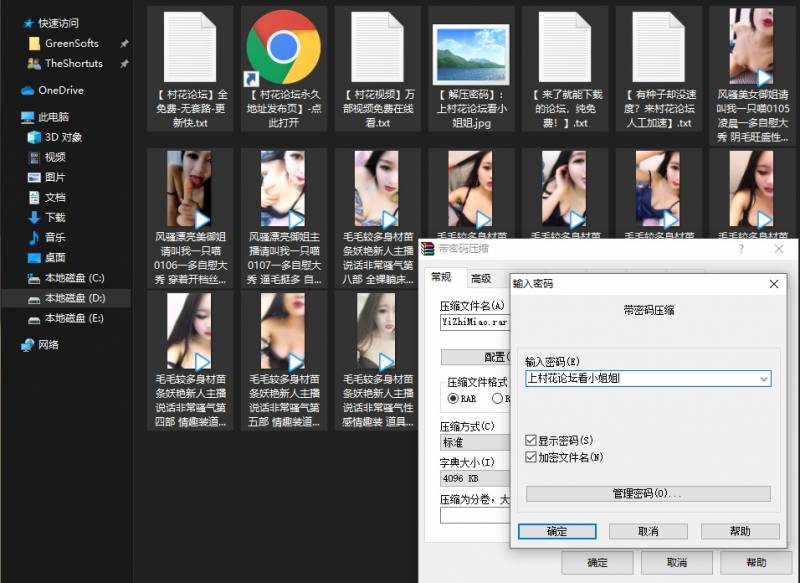Switch to the 常规 tab
The height and width of the screenshot is (583, 800).
click(x=441, y=278)
